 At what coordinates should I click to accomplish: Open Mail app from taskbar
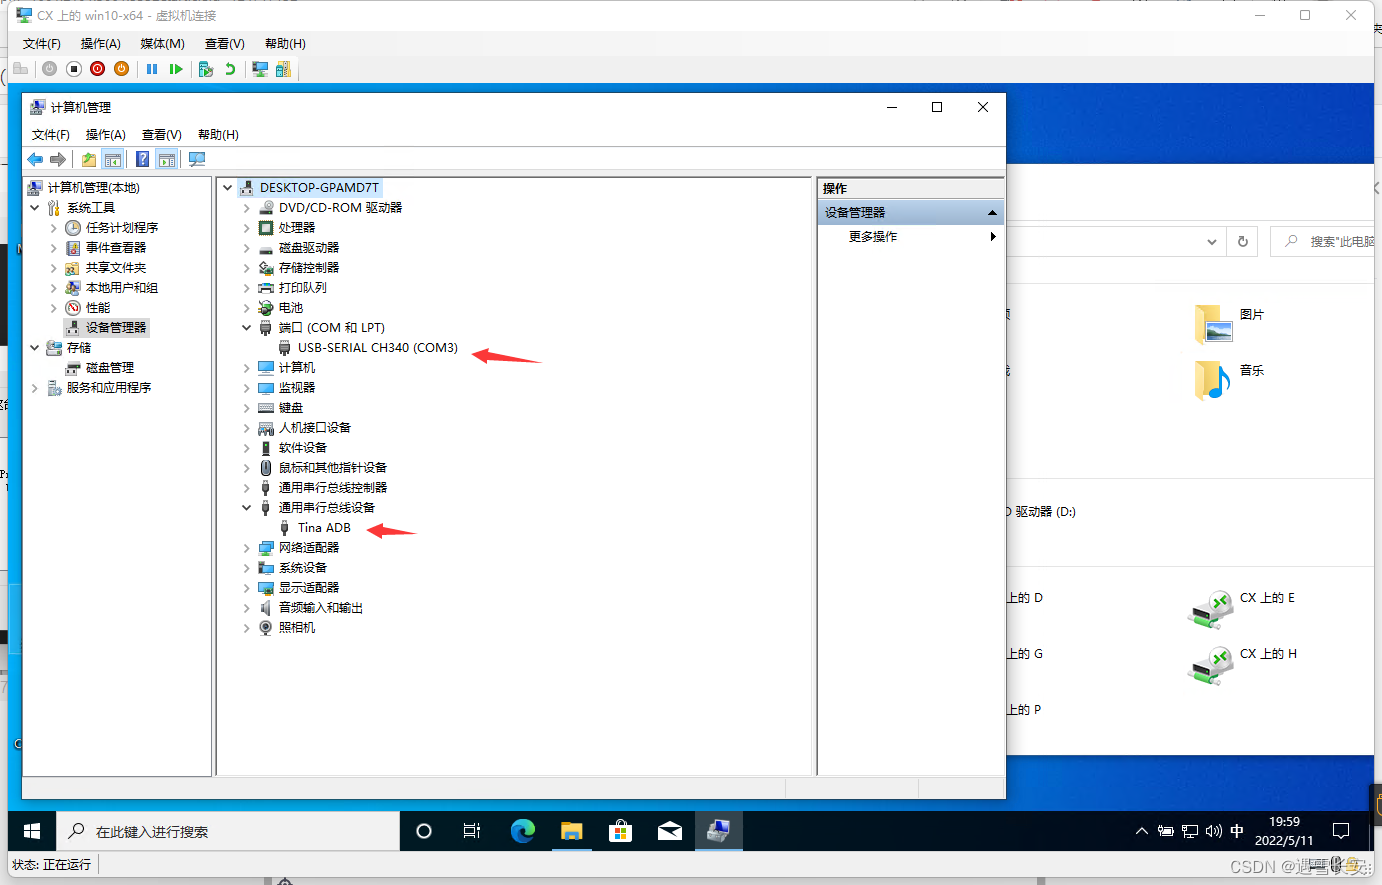pos(670,831)
